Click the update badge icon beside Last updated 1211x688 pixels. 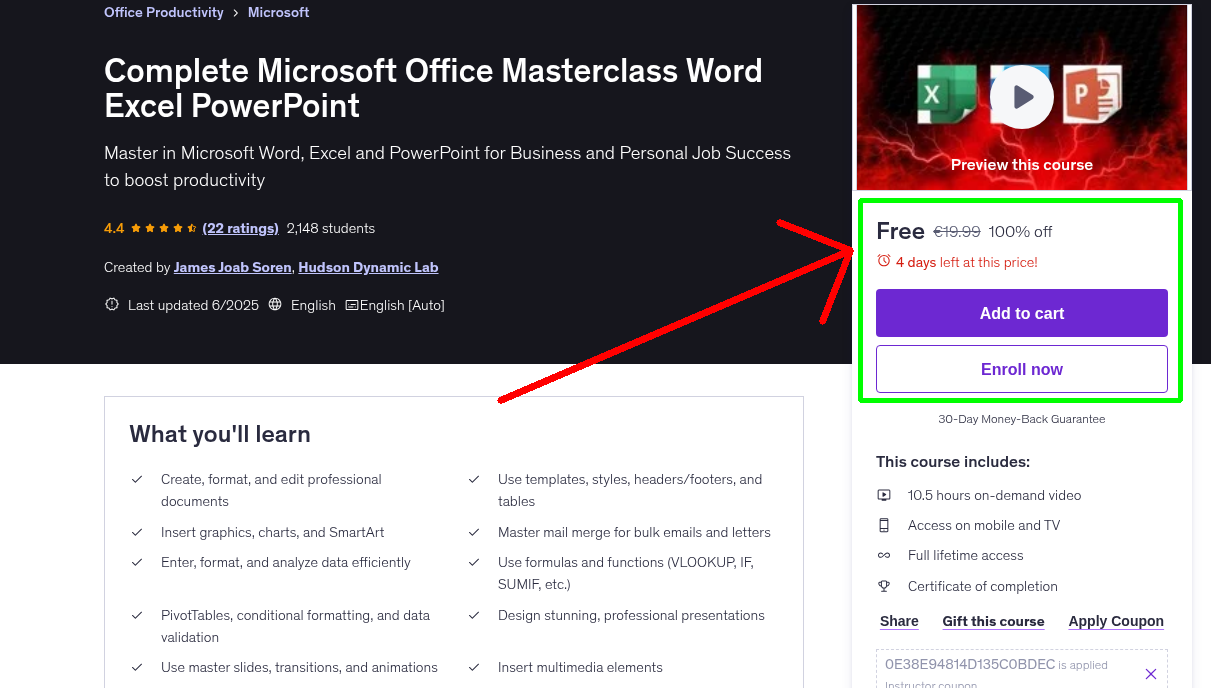(112, 305)
